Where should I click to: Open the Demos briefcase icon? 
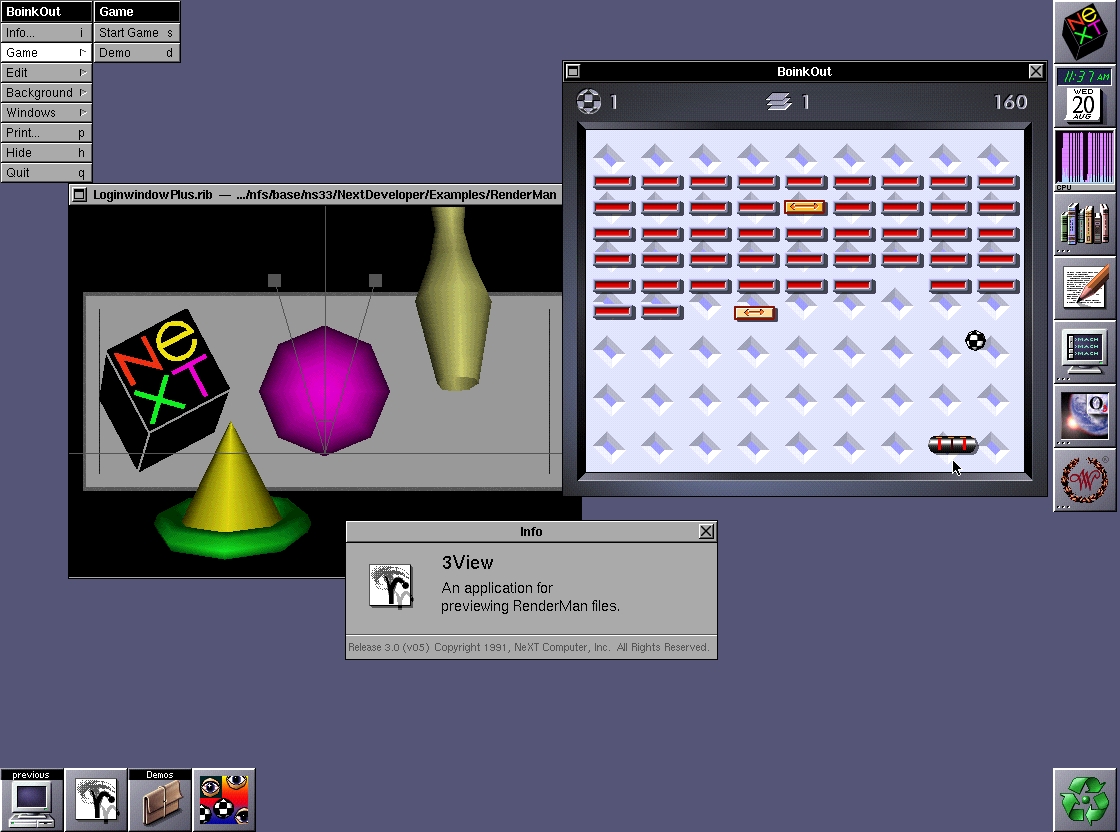160,800
